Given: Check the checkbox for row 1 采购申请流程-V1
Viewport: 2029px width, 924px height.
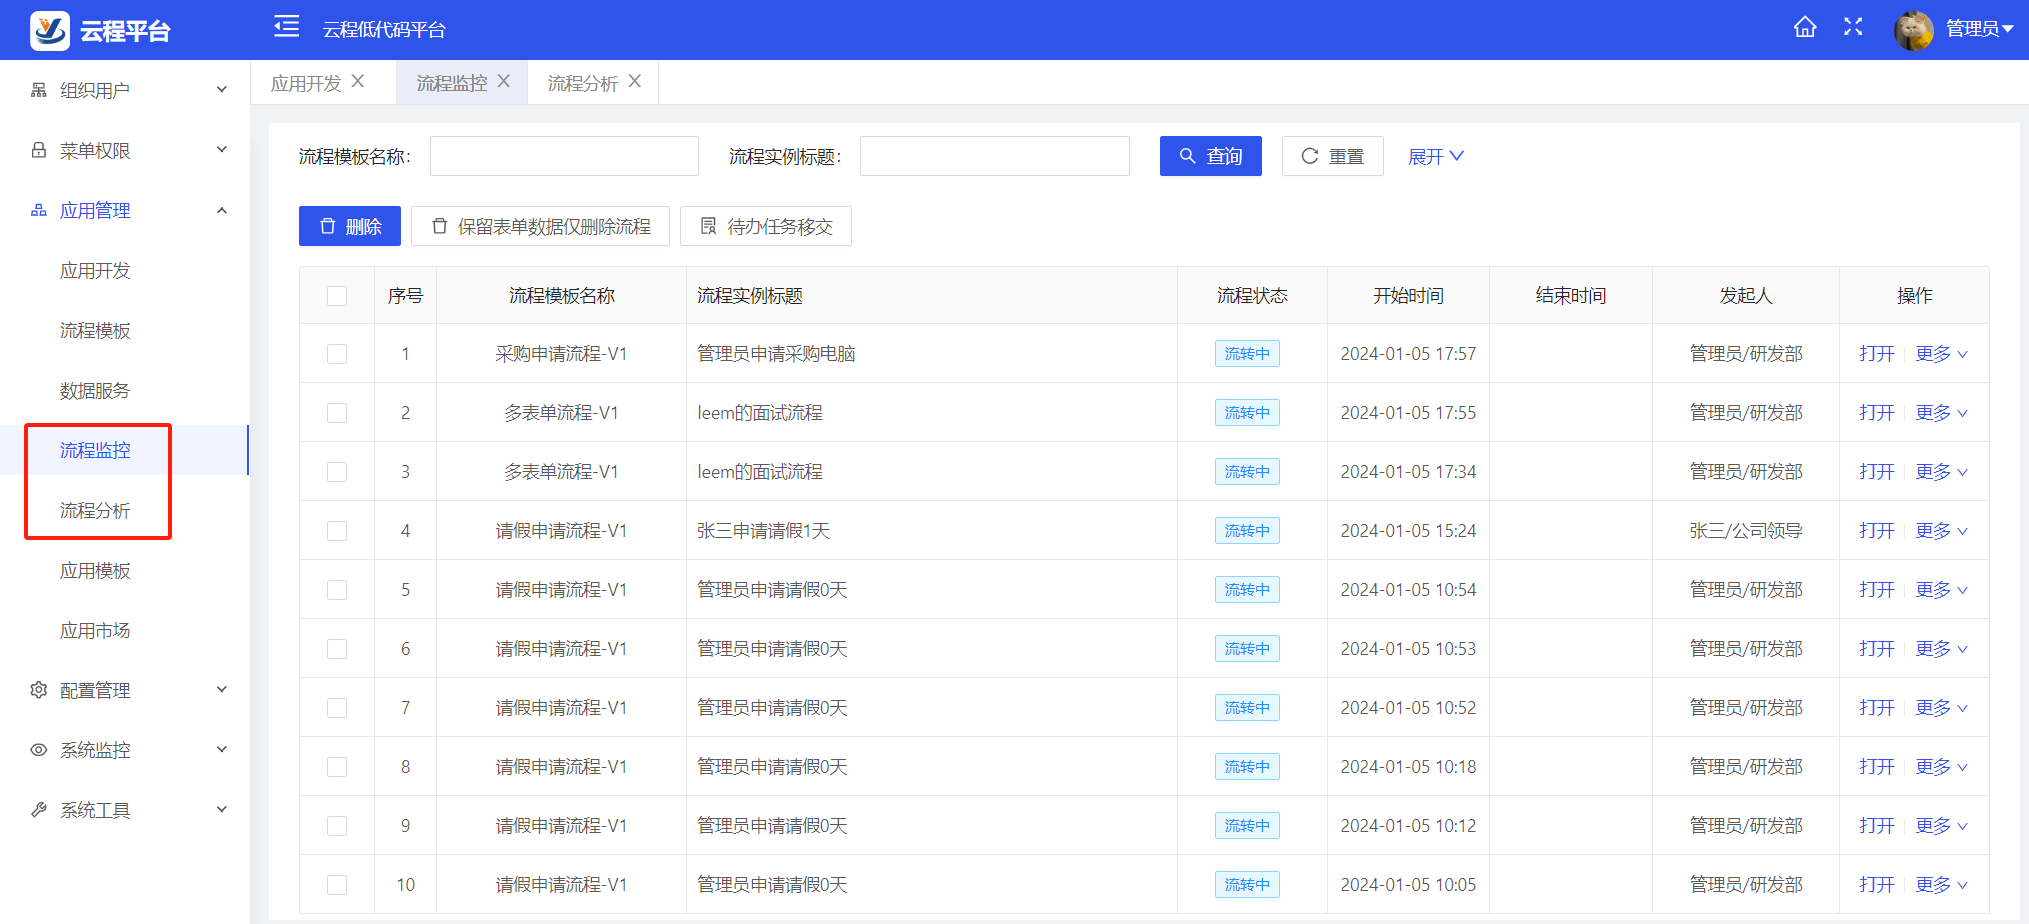Looking at the screenshot, I should click(x=337, y=354).
